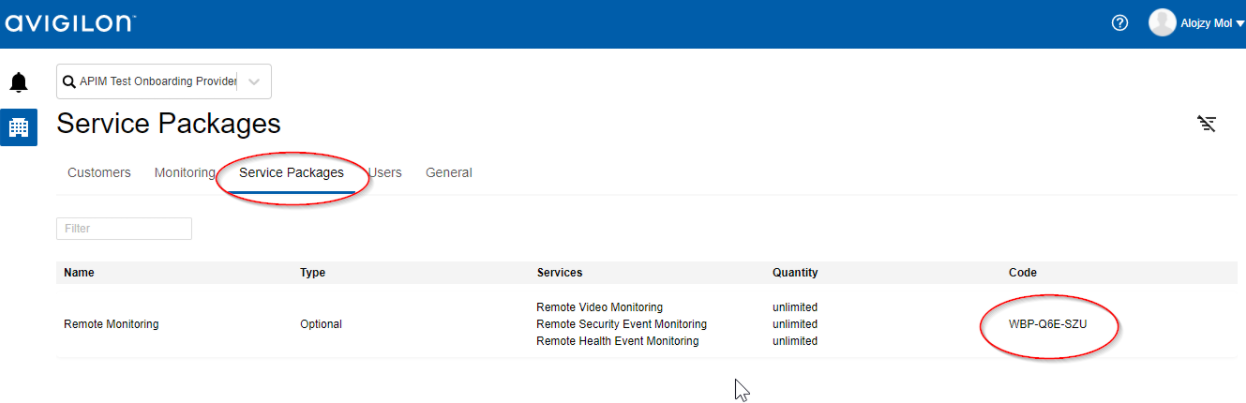Switch to the Customers tab
The height and width of the screenshot is (403, 1246).
[x=99, y=173]
